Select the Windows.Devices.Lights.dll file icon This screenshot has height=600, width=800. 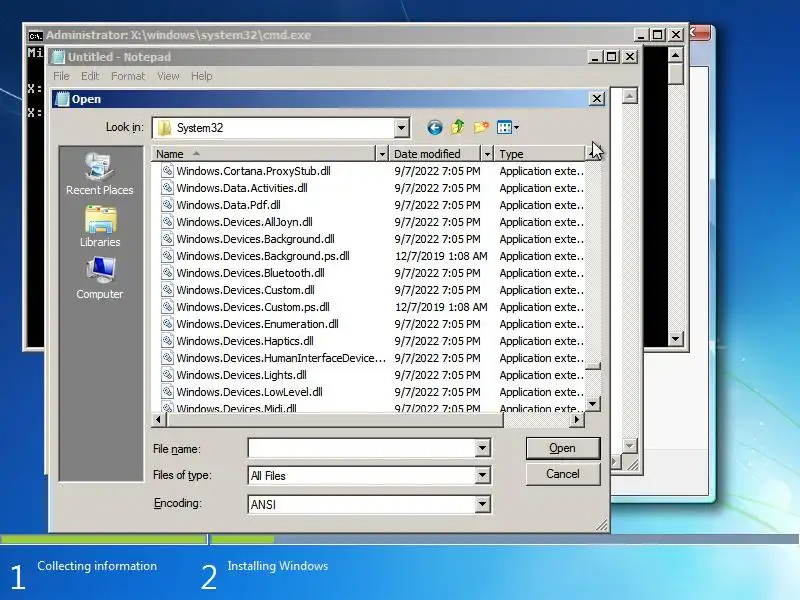tap(167, 374)
